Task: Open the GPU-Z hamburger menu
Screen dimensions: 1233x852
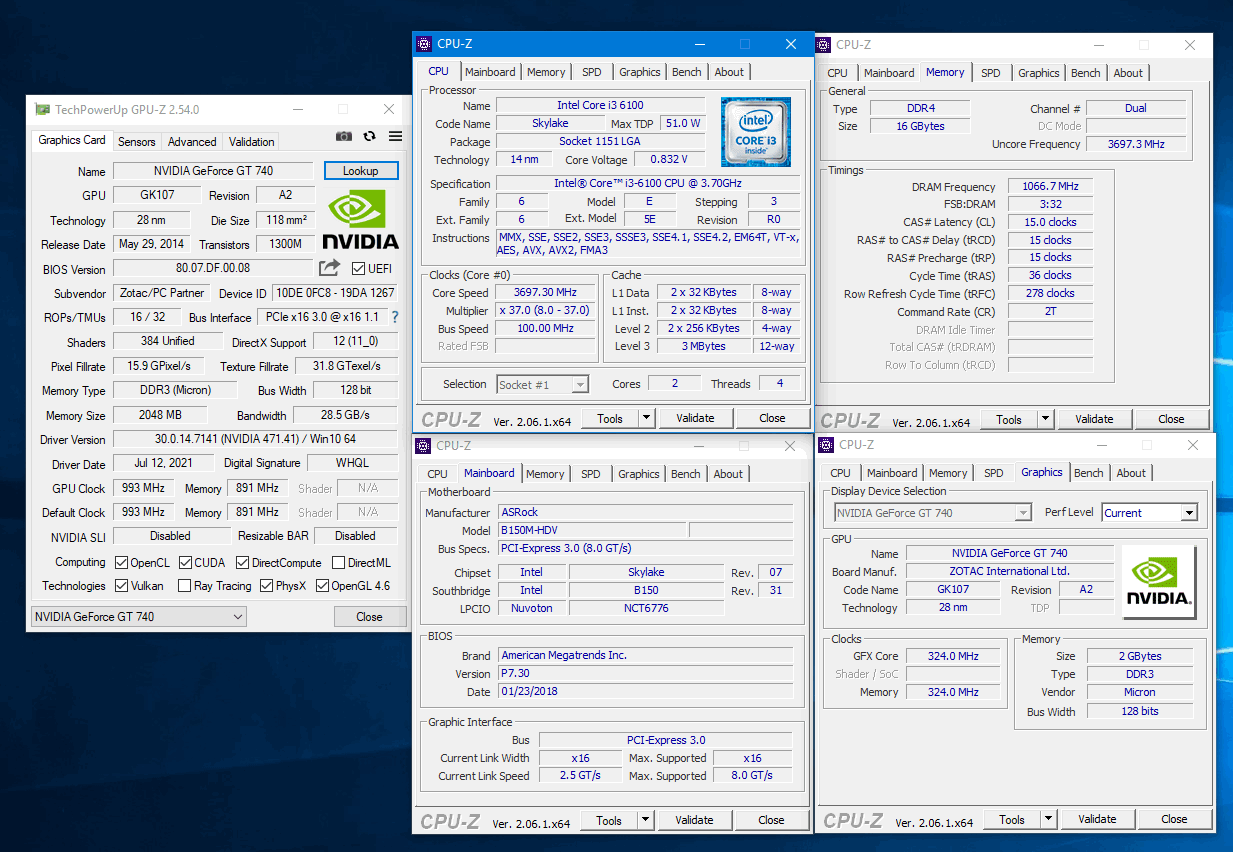Action: pos(395,137)
